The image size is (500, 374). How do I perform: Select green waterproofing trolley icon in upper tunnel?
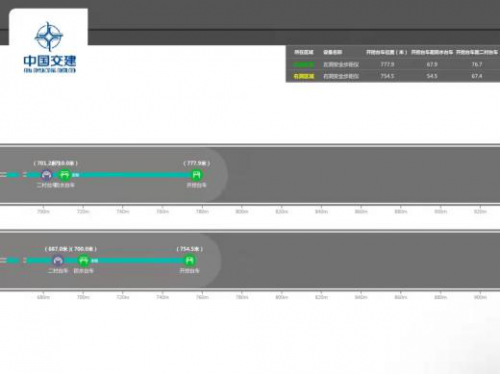(x=64, y=175)
